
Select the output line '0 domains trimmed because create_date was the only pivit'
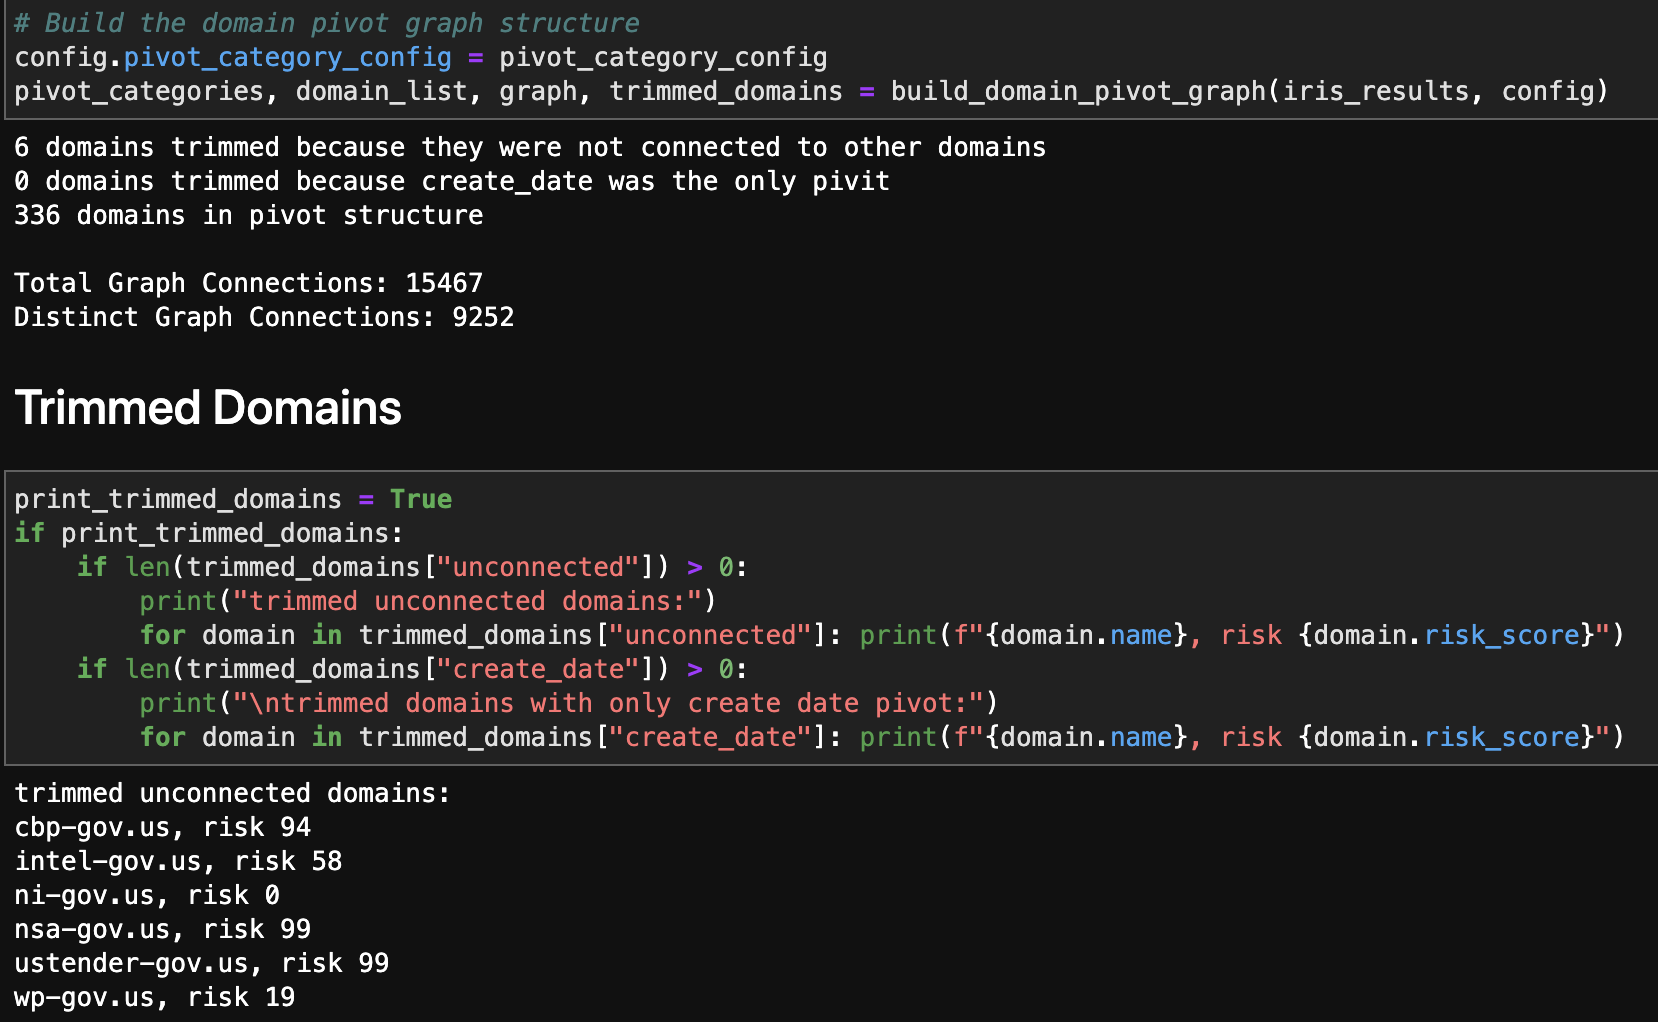452,181
